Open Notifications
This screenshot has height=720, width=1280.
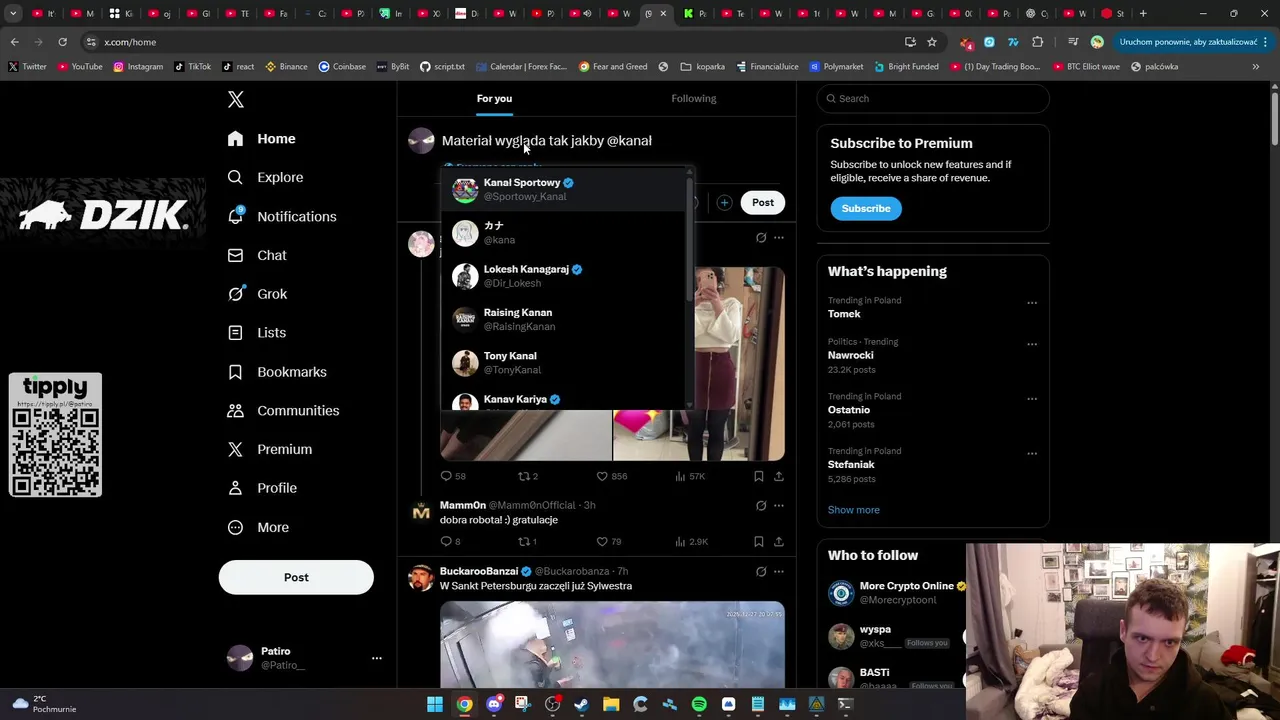(x=282, y=216)
